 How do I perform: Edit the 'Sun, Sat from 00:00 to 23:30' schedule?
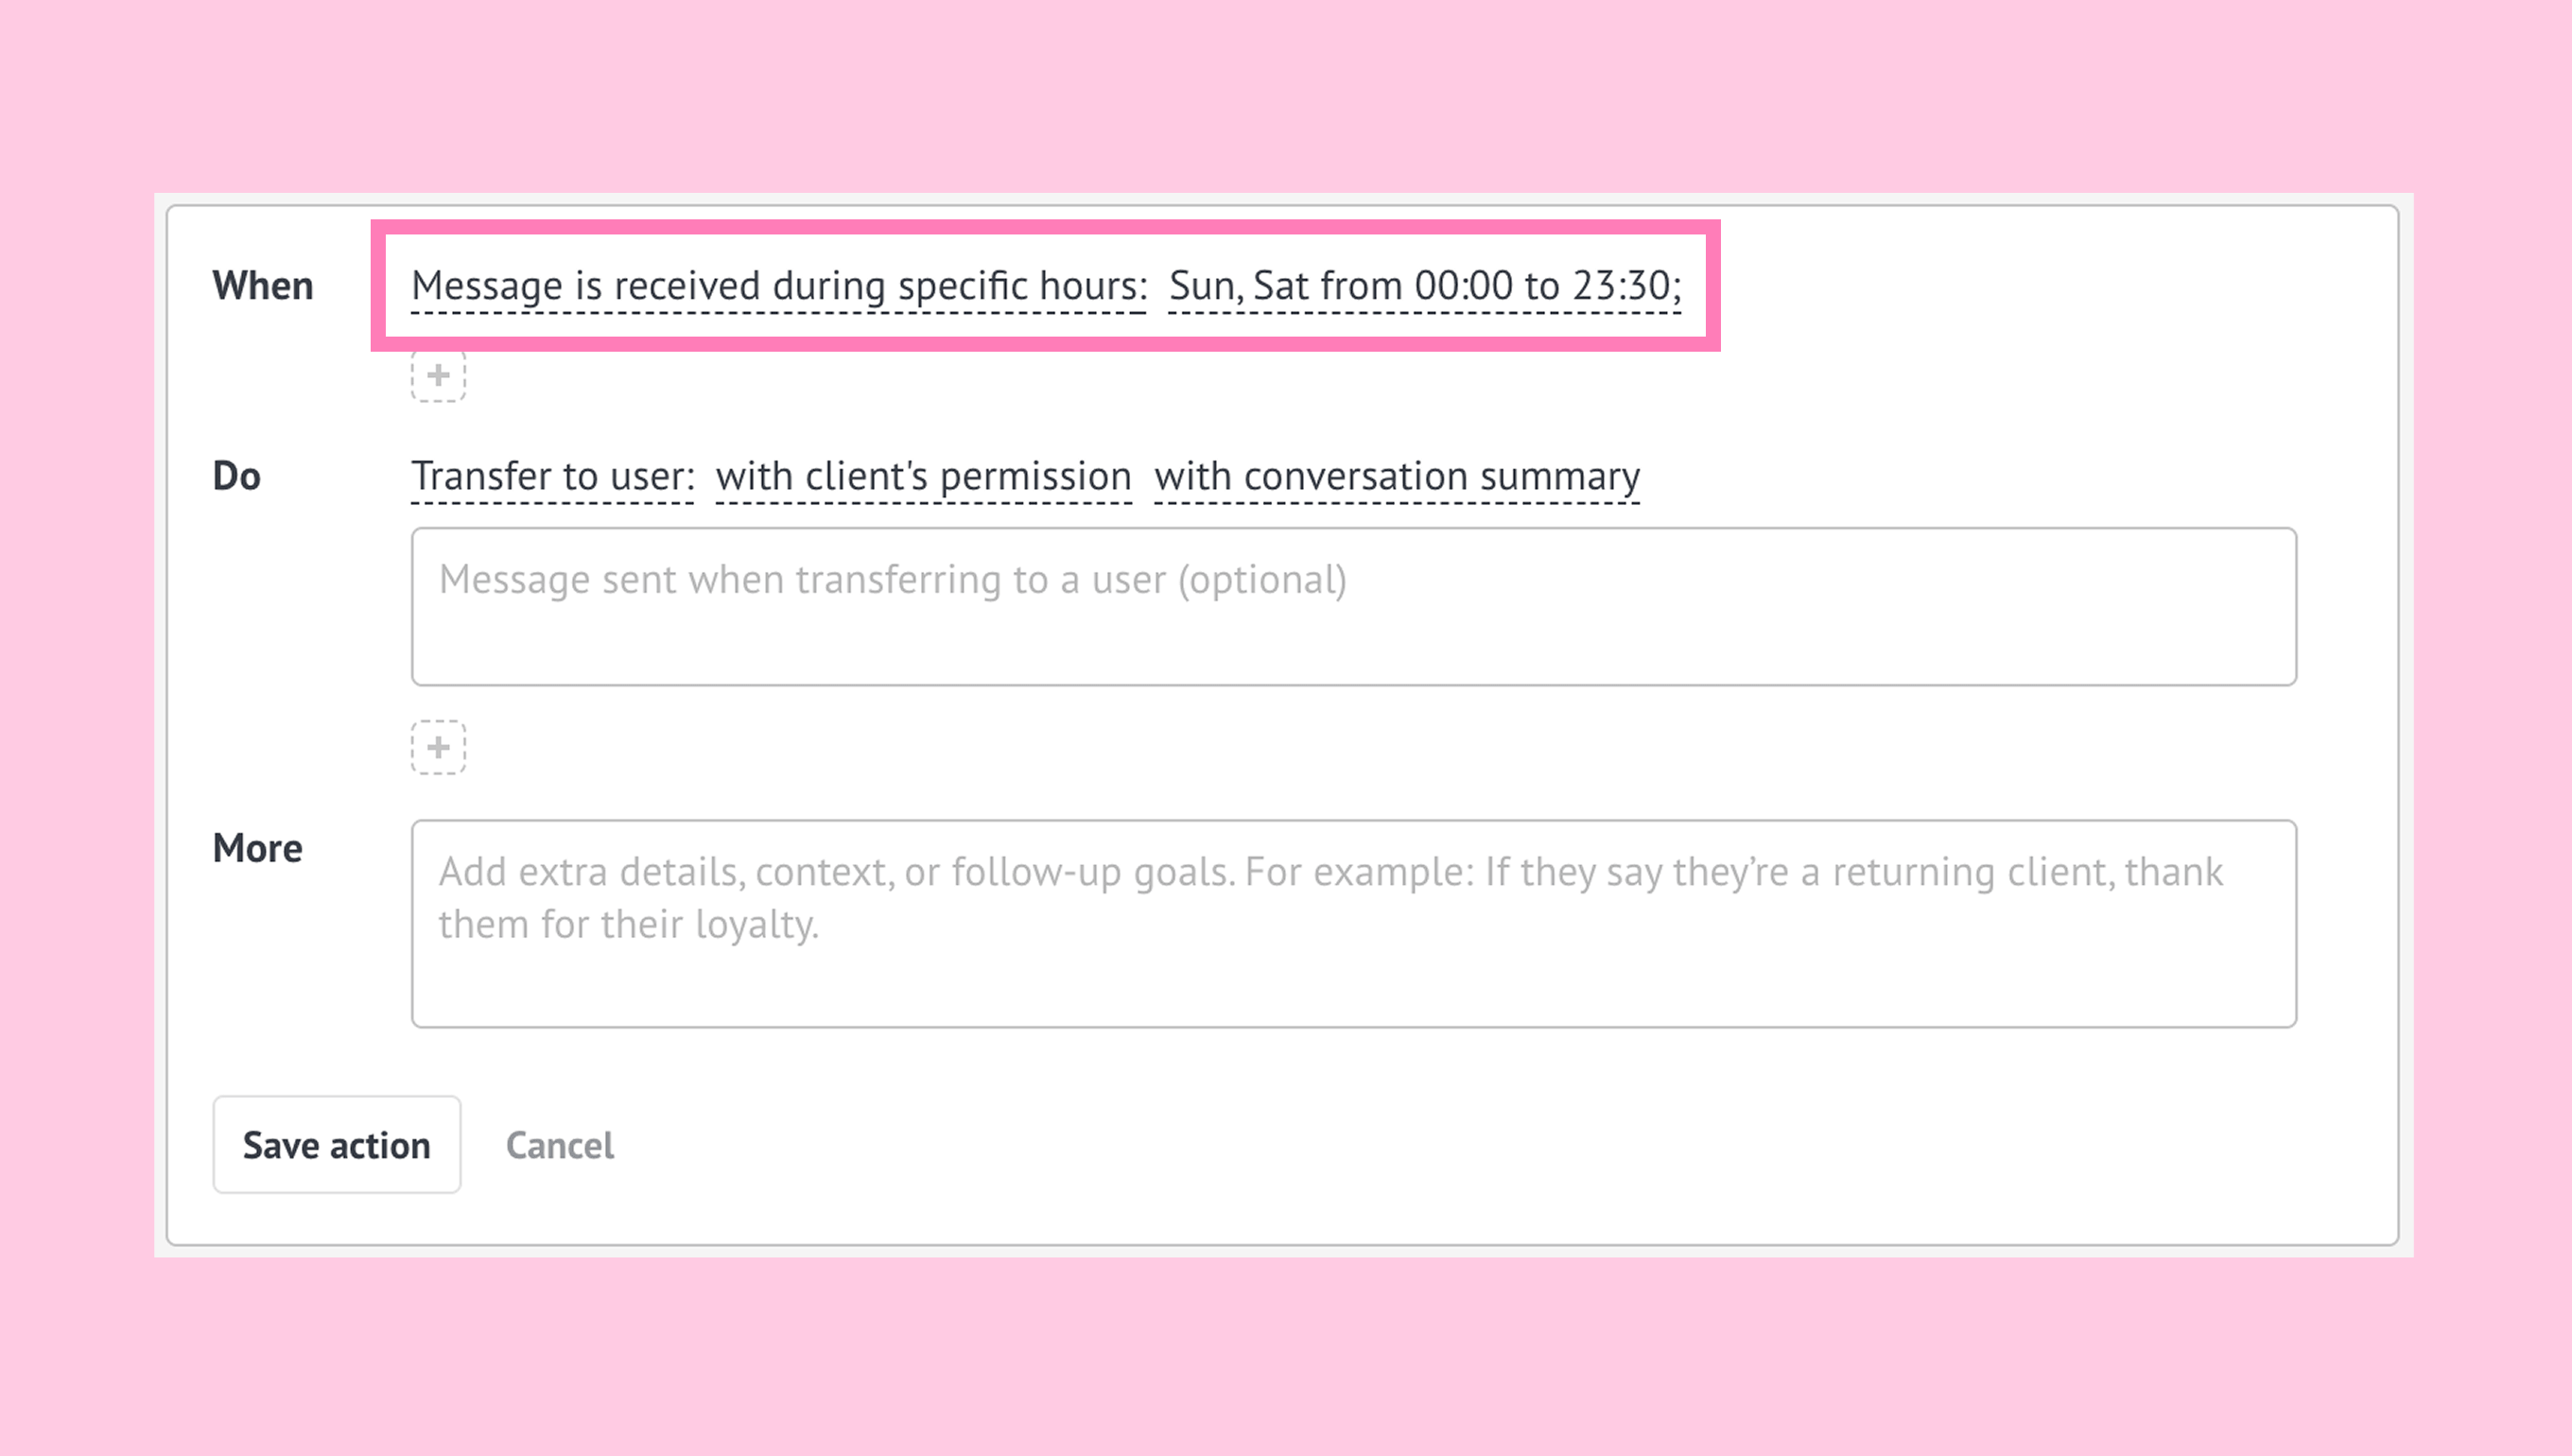pyautogui.click(x=1424, y=286)
